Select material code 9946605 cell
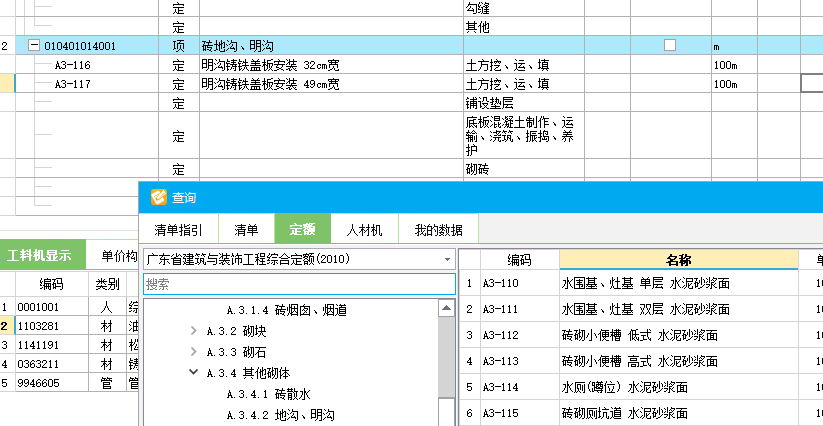 [x=52, y=382]
